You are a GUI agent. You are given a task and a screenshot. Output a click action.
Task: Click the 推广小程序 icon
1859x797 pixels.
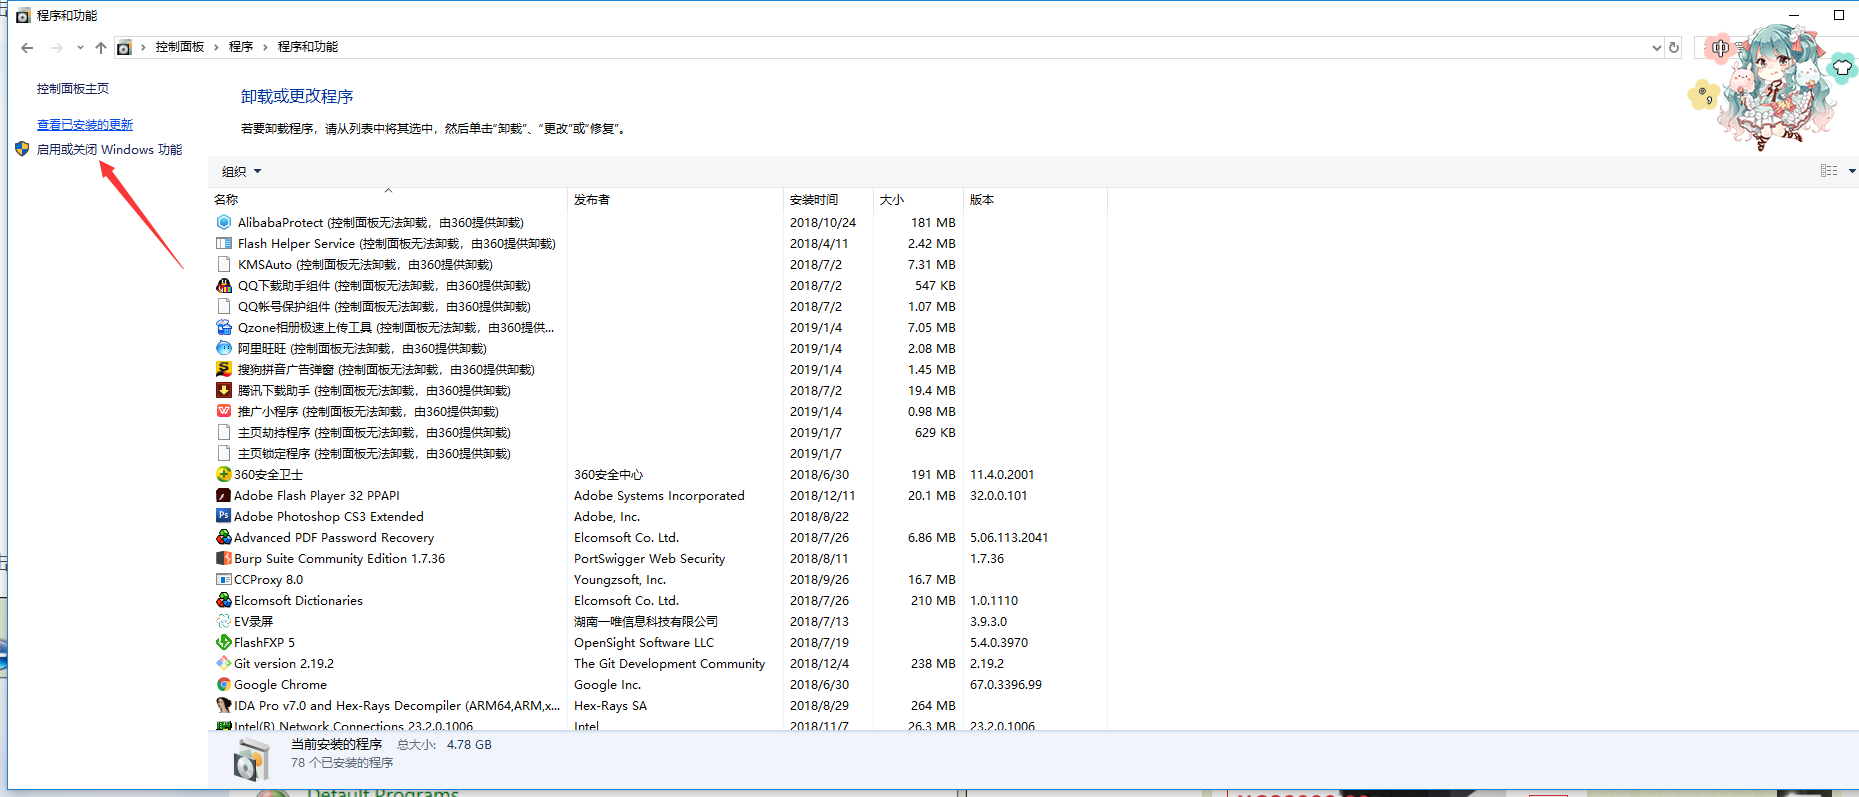[x=224, y=411]
